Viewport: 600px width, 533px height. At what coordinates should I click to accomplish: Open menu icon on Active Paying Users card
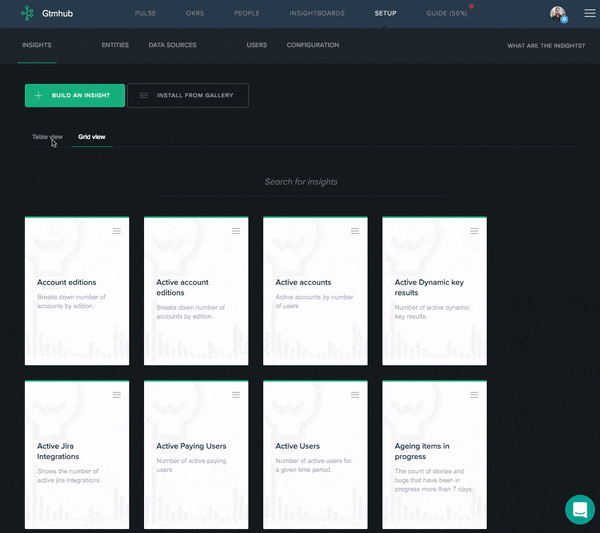pyautogui.click(x=236, y=394)
